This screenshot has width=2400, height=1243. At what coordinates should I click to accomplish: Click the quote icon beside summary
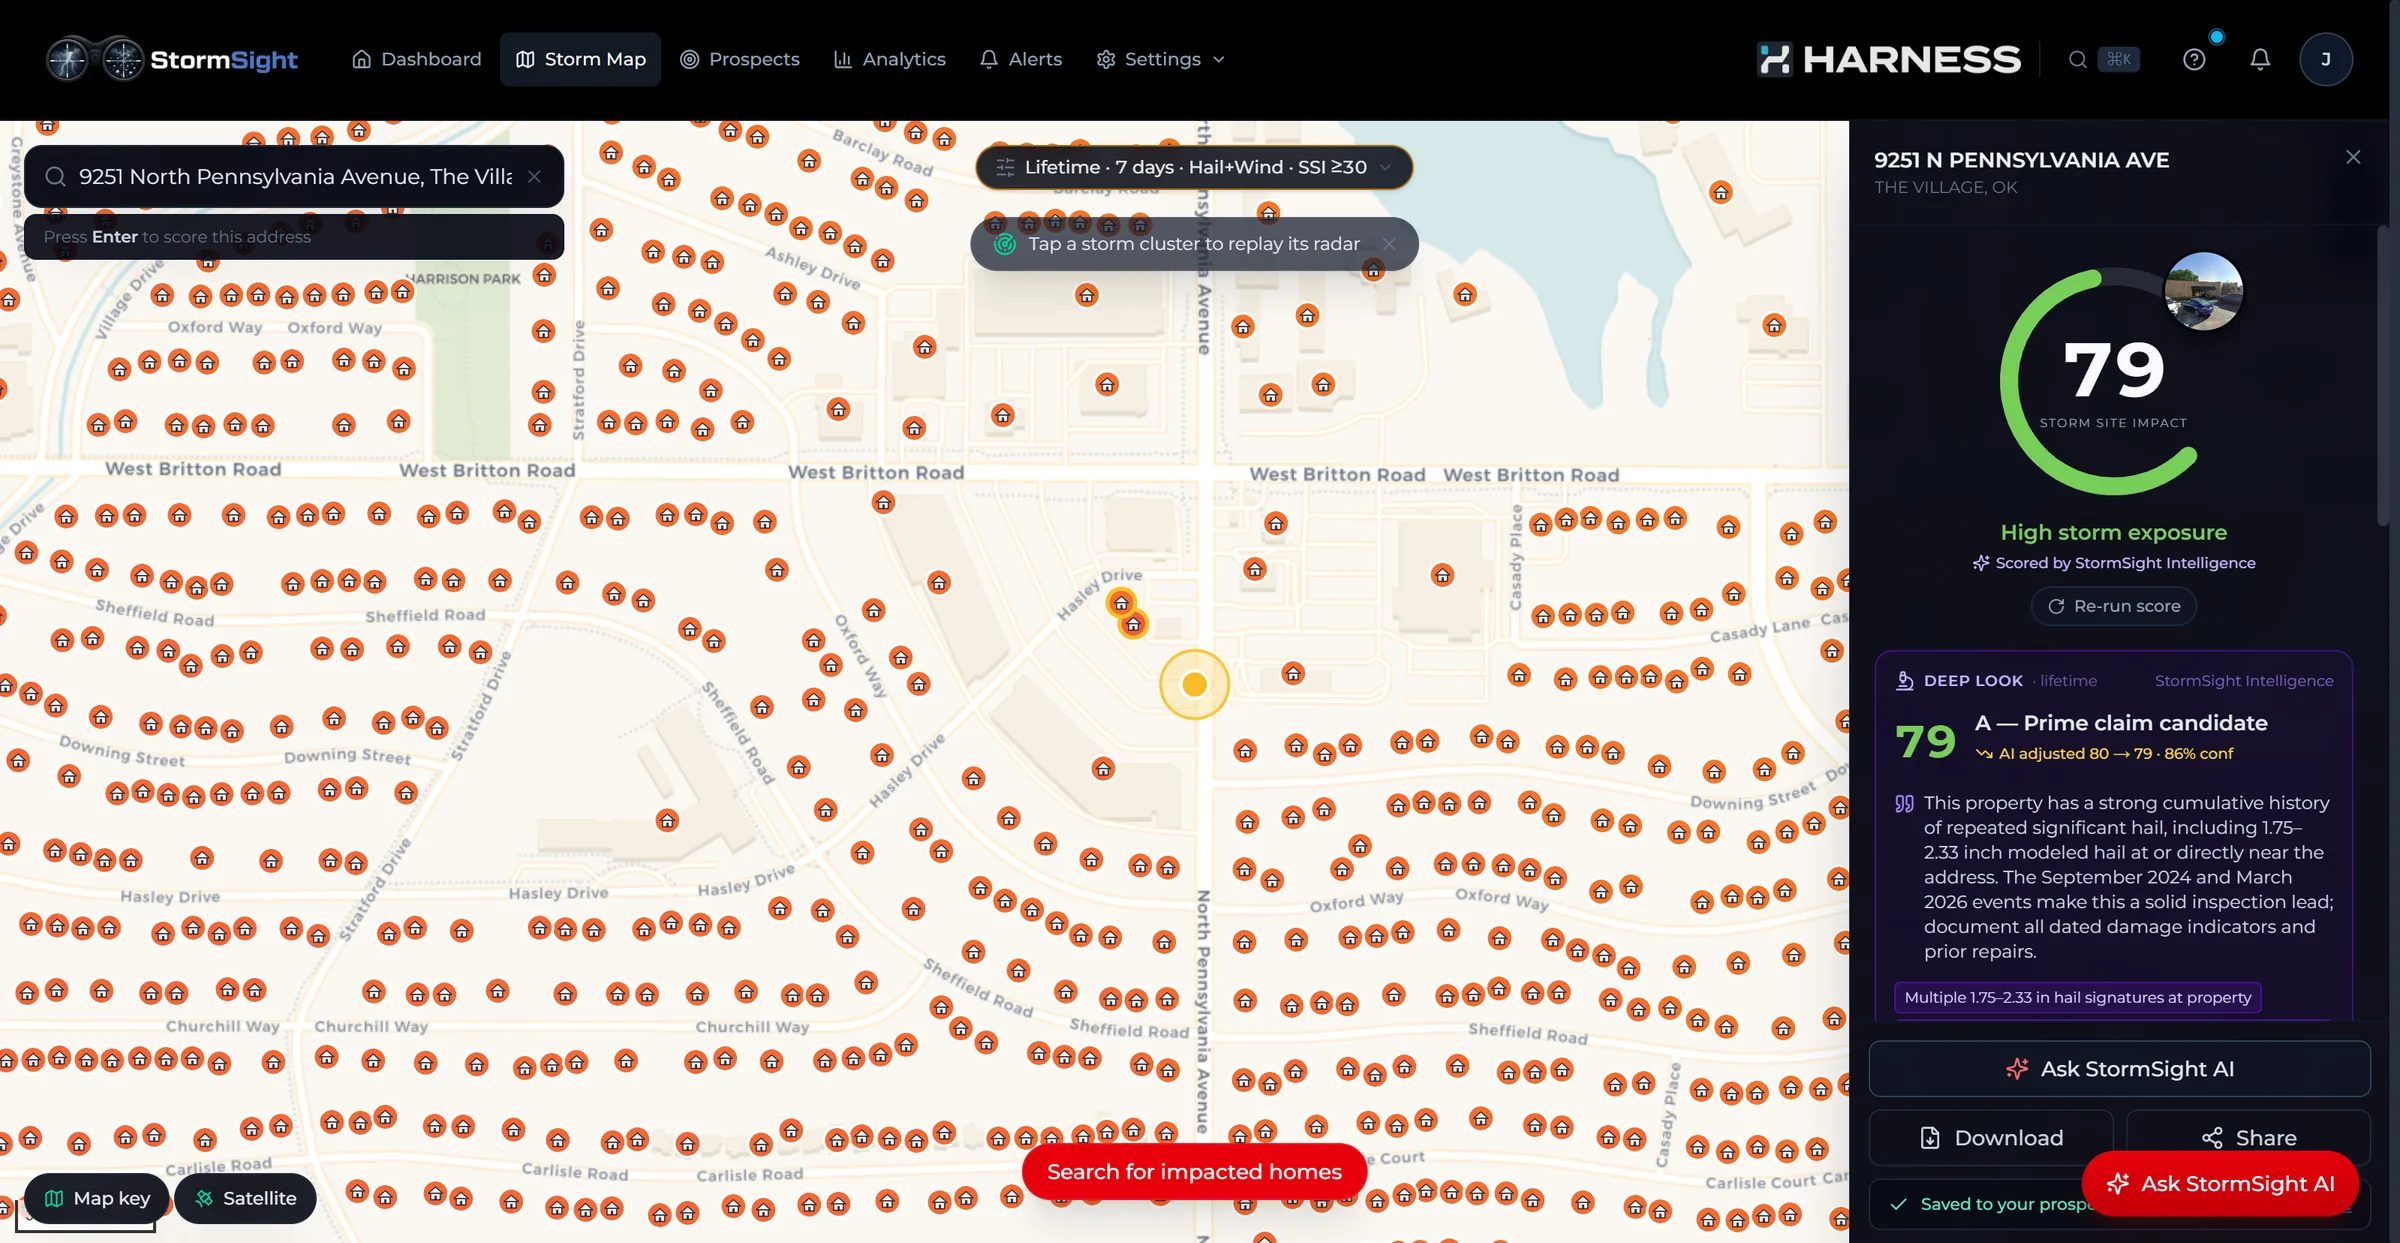1905,804
